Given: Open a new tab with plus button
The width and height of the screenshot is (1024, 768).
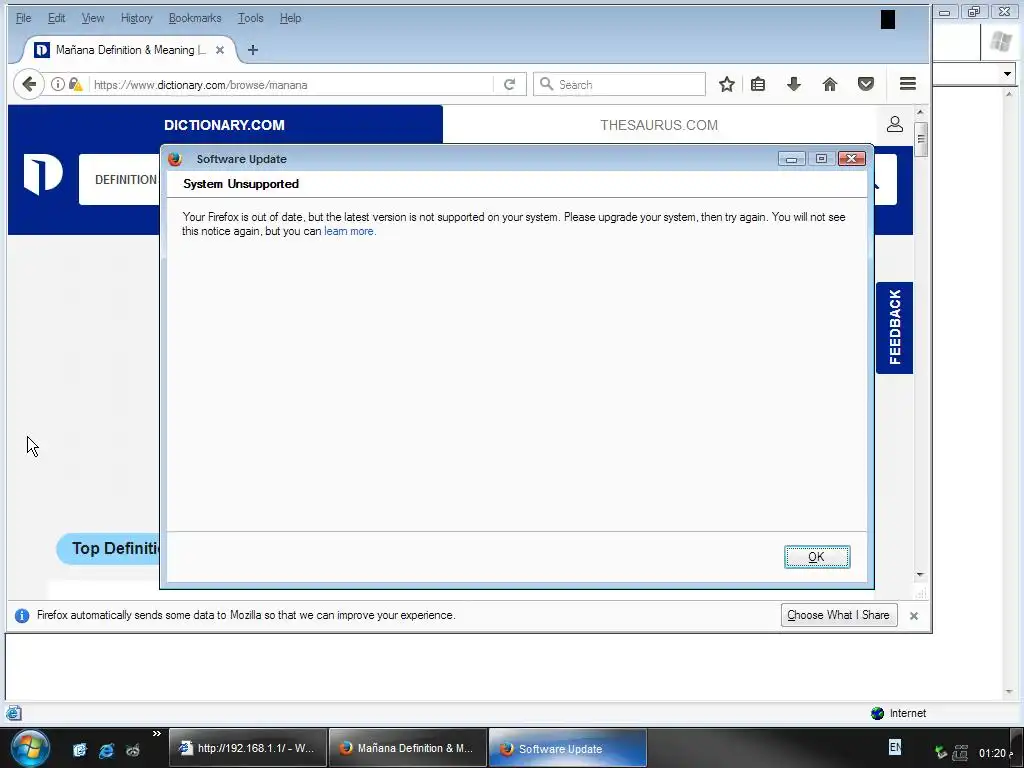Looking at the screenshot, I should pyautogui.click(x=253, y=50).
